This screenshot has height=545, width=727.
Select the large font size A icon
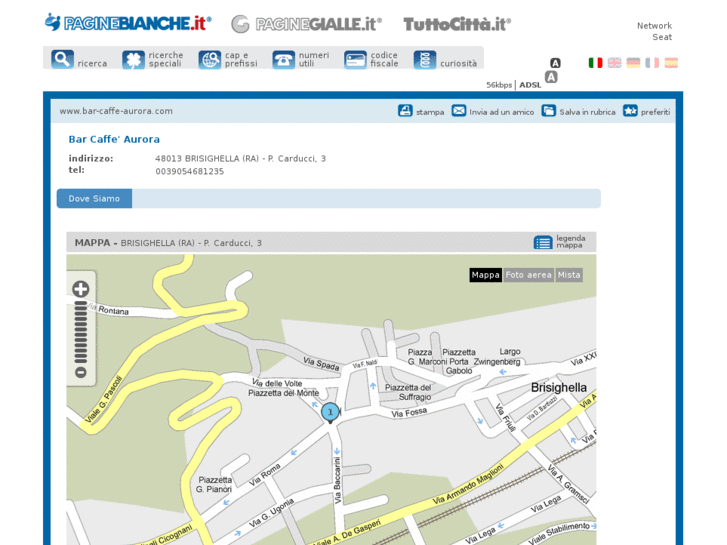(x=551, y=77)
